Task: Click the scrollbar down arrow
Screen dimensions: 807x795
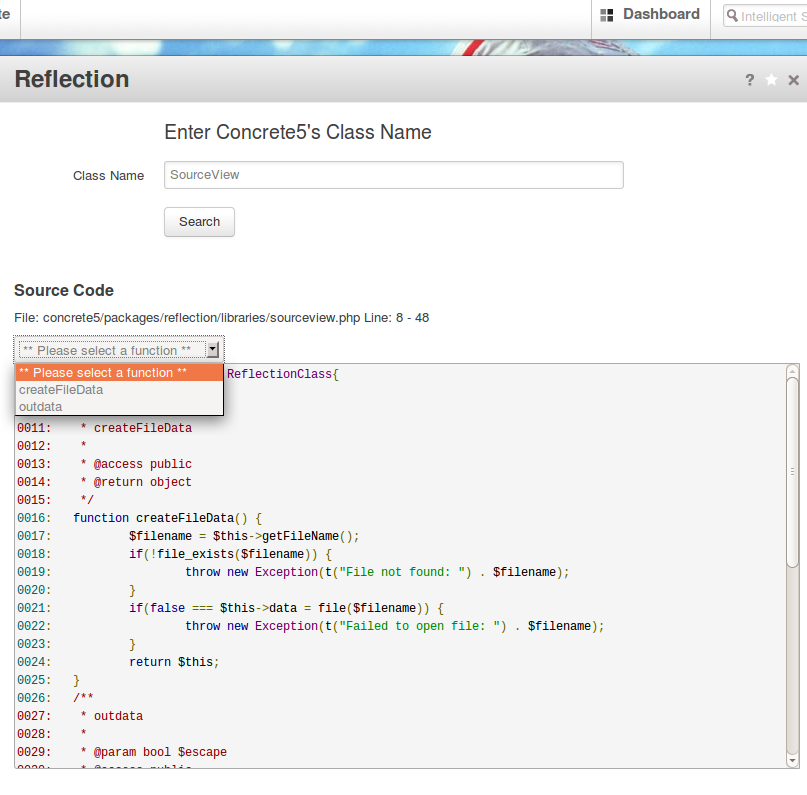Action: pyautogui.click(x=792, y=761)
